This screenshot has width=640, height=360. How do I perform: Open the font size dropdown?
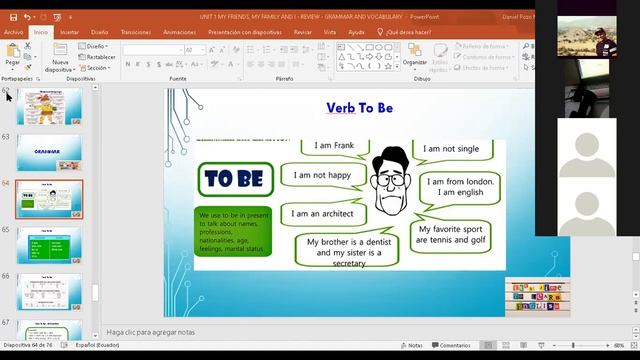tap(202, 50)
